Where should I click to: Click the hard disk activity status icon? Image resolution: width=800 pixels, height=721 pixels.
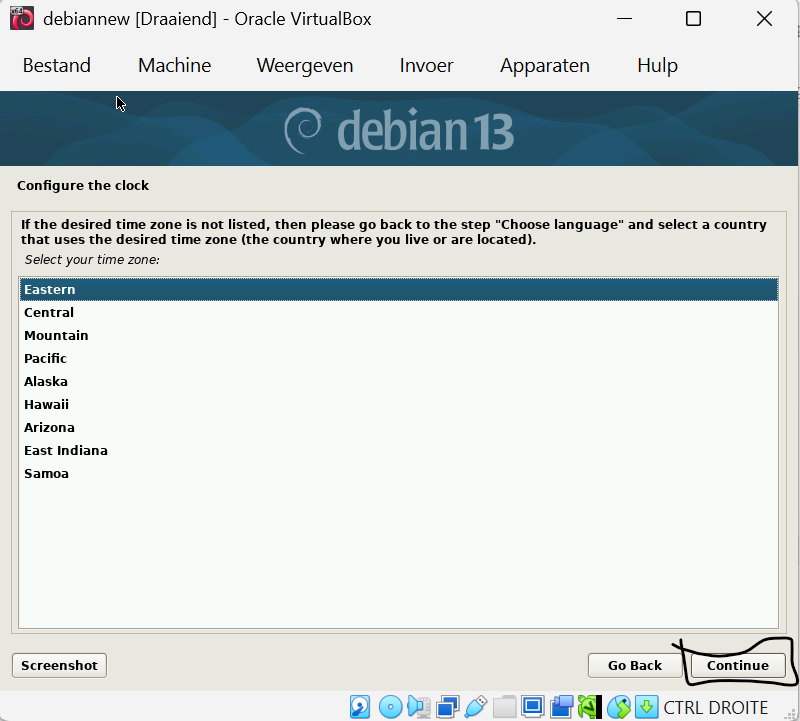(x=360, y=707)
